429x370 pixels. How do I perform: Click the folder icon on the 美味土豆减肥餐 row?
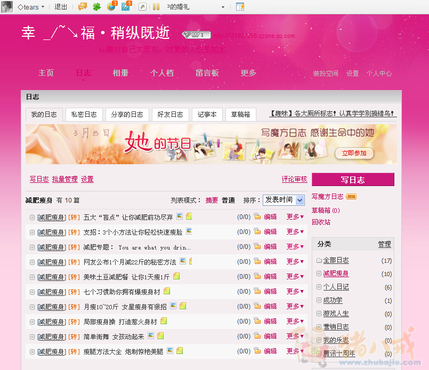257,276
